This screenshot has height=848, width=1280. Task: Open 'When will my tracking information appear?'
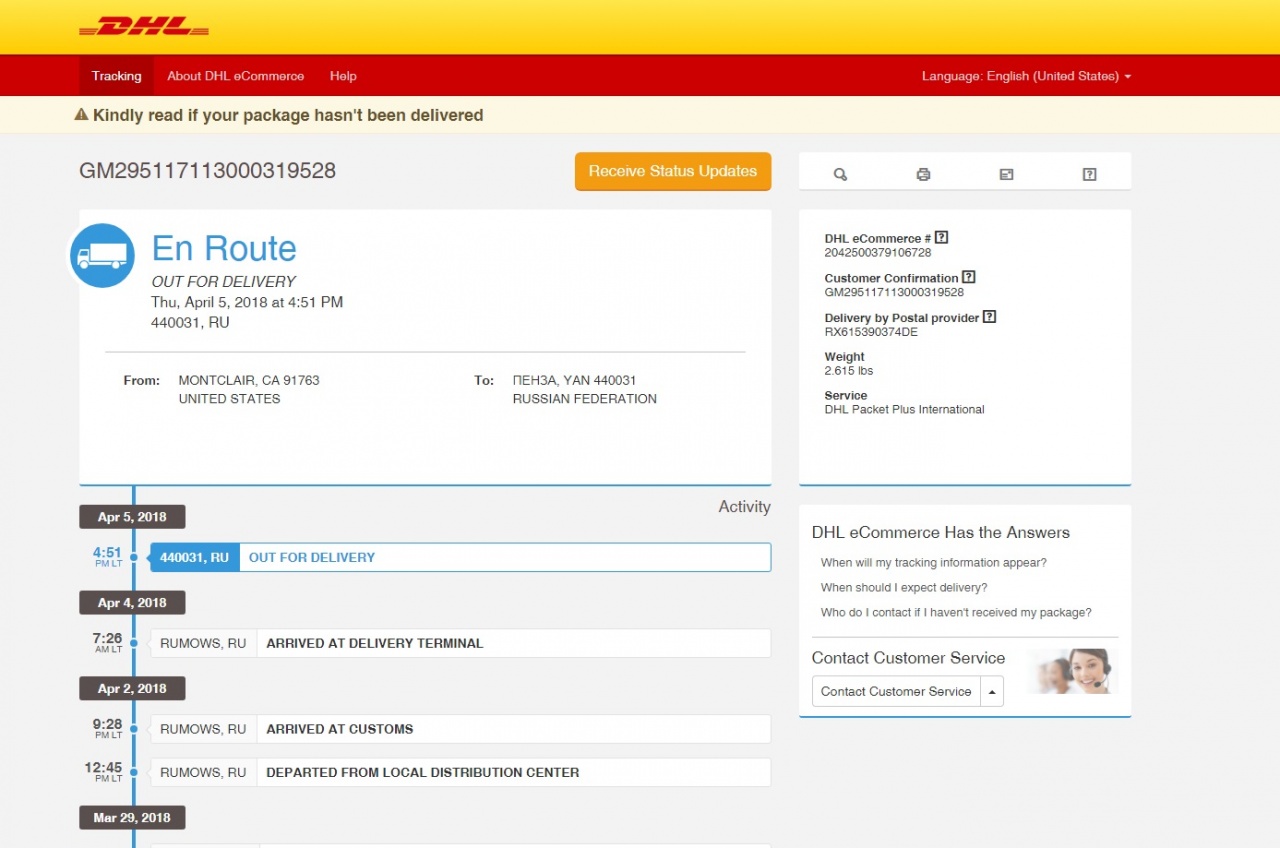pyautogui.click(x=934, y=563)
